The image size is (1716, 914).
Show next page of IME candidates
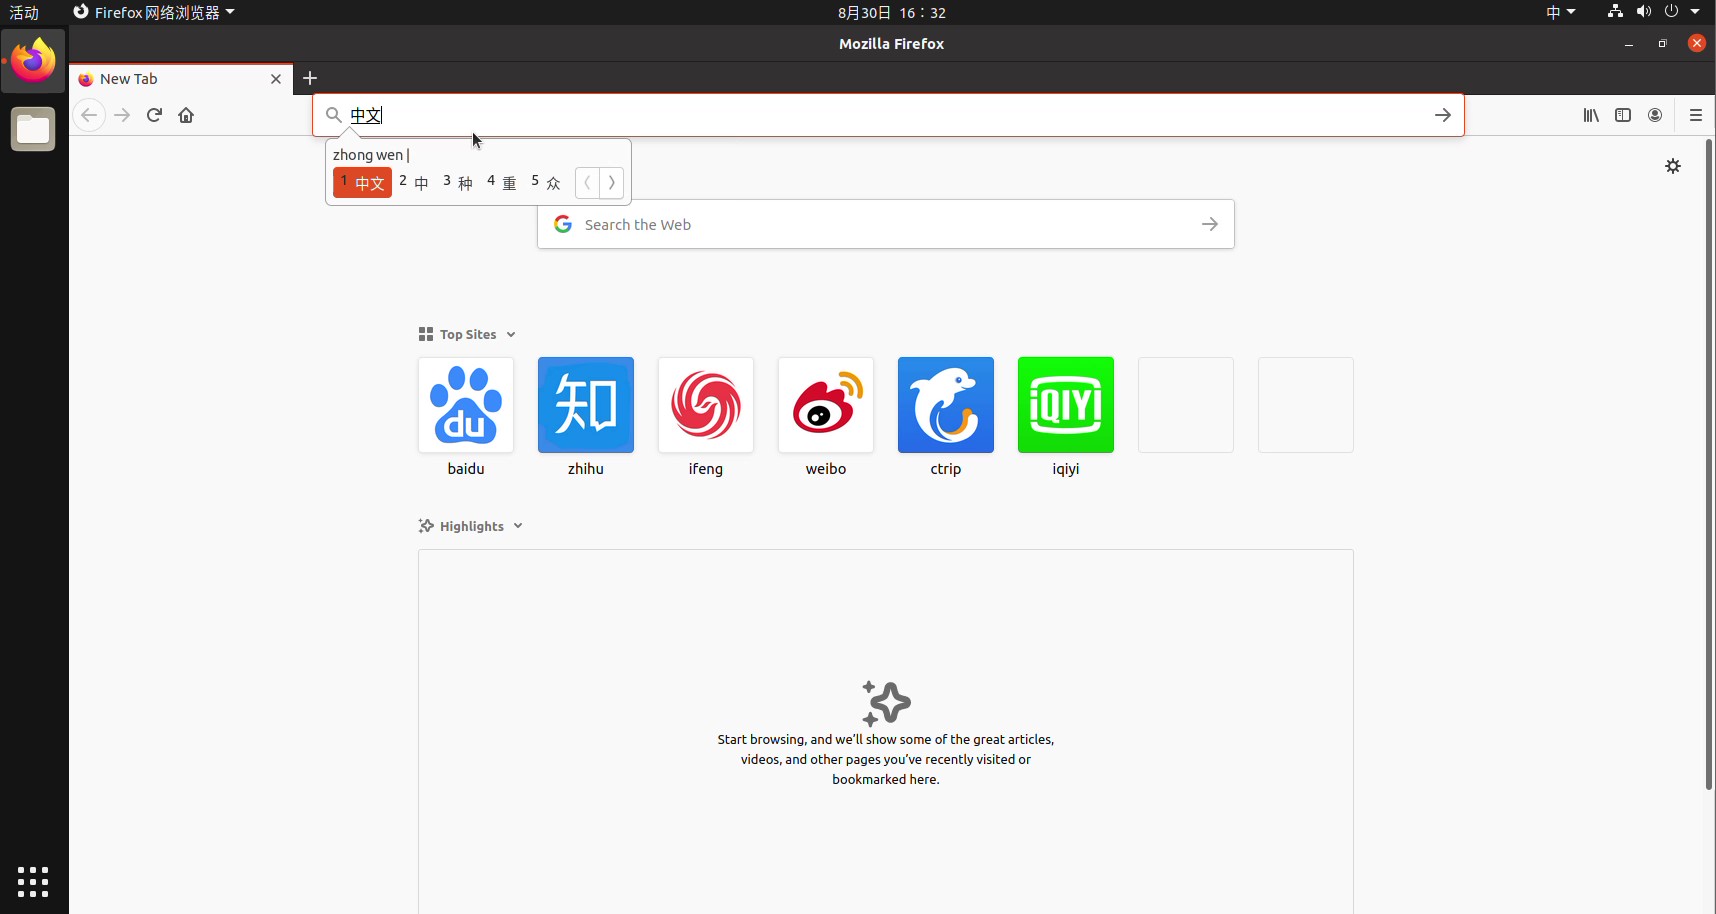coord(612,183)
